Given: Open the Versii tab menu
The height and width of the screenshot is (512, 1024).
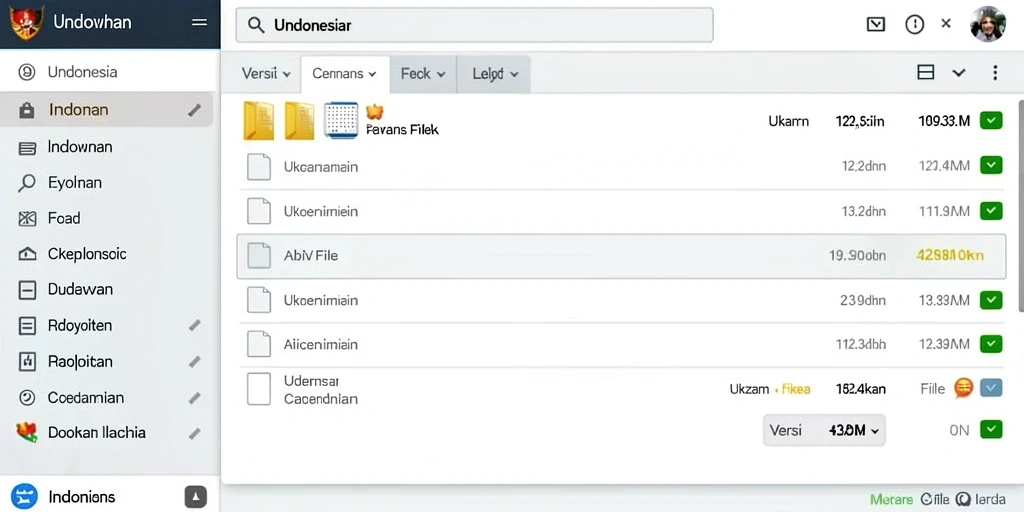Looking at the screenshot, I should tap(265, 74).
